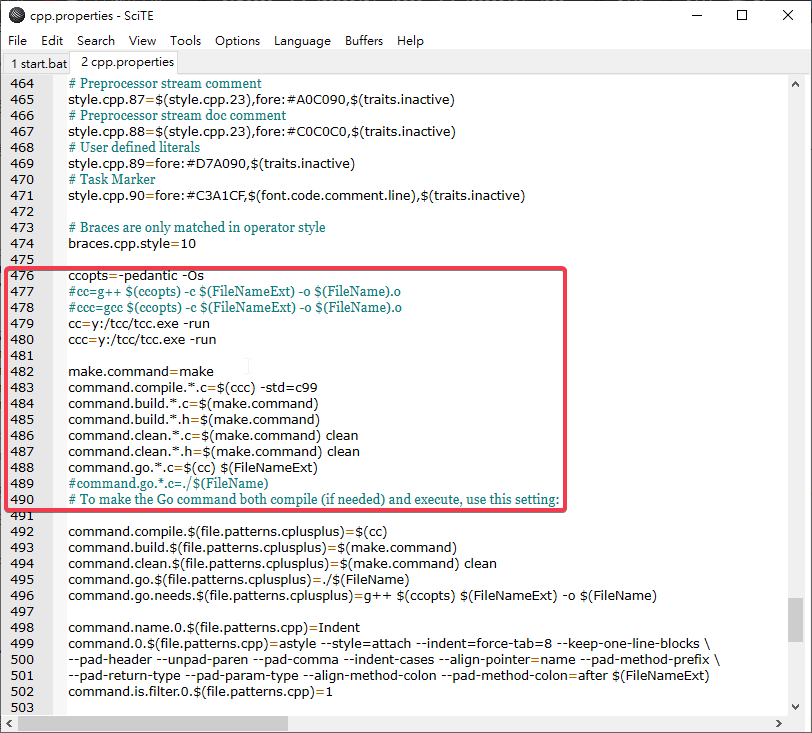Click the '--pad-return-type --pad-param-type' line
812x733 pixels.
(x=389, y=676)
